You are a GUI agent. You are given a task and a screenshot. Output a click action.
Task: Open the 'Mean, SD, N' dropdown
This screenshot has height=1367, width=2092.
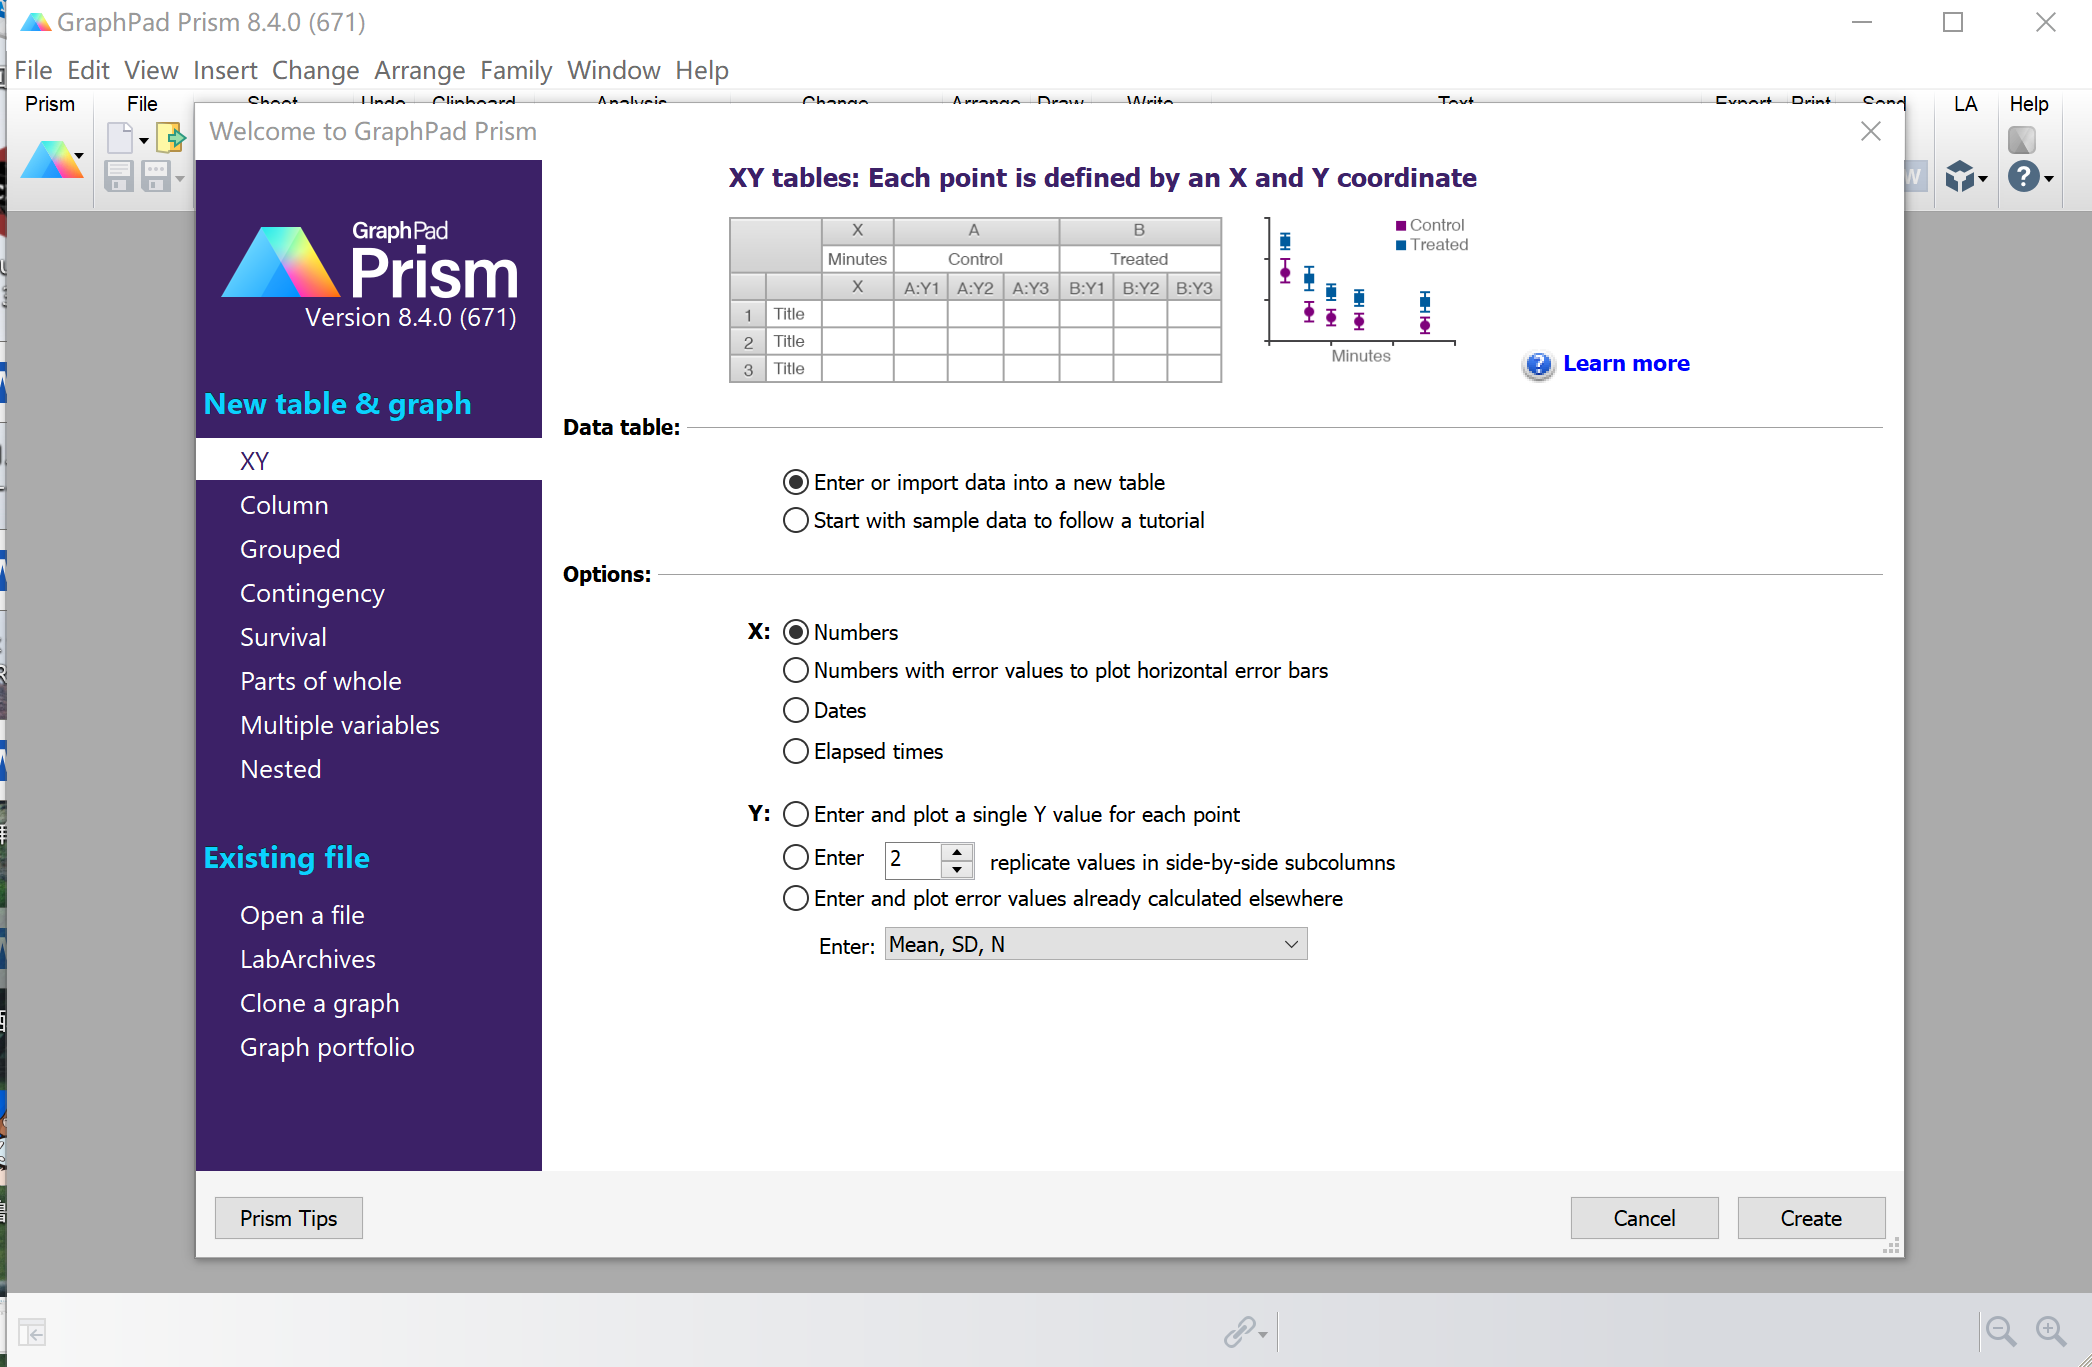click(1096, 945)
